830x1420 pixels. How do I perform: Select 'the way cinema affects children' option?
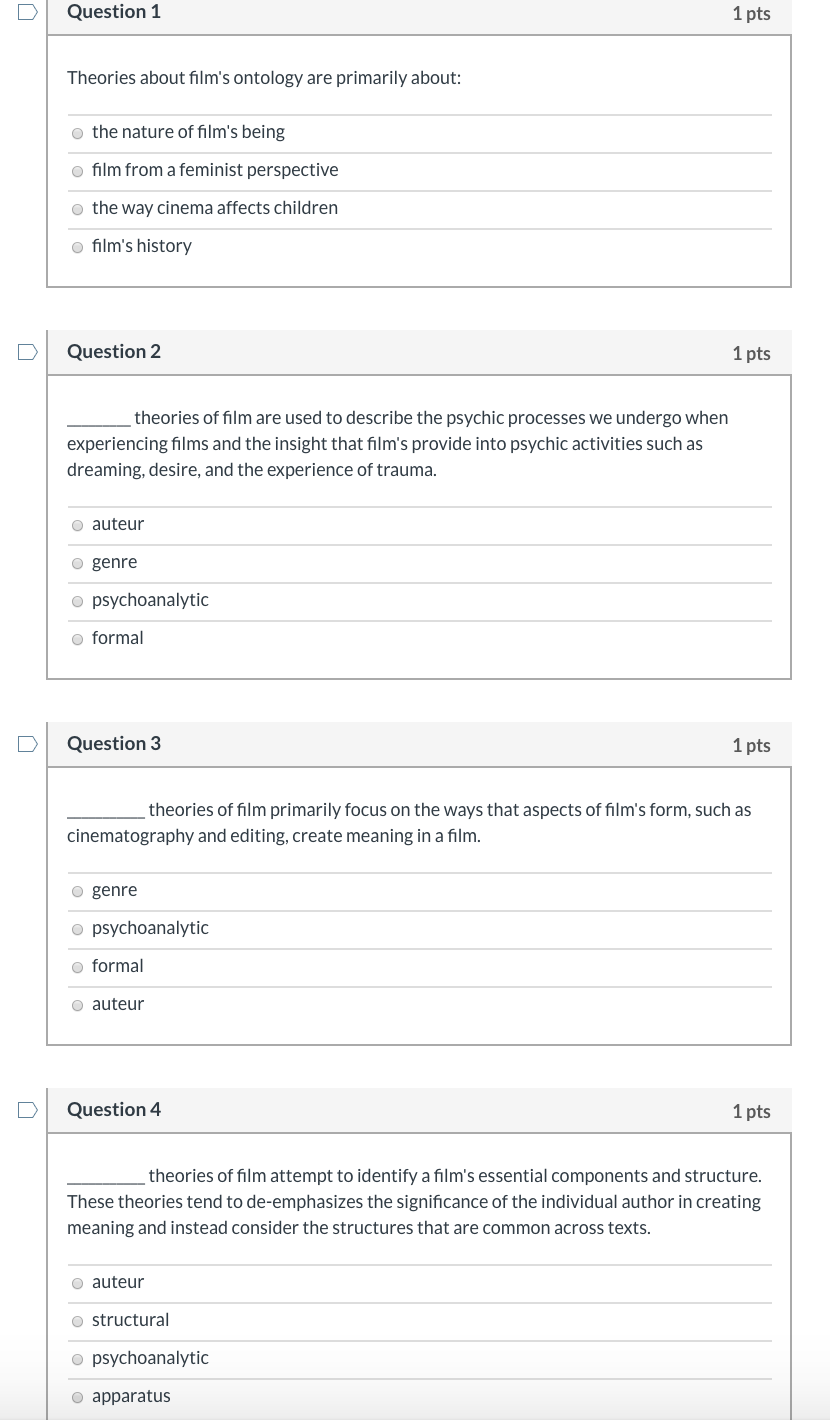click(x=77, y=209)
